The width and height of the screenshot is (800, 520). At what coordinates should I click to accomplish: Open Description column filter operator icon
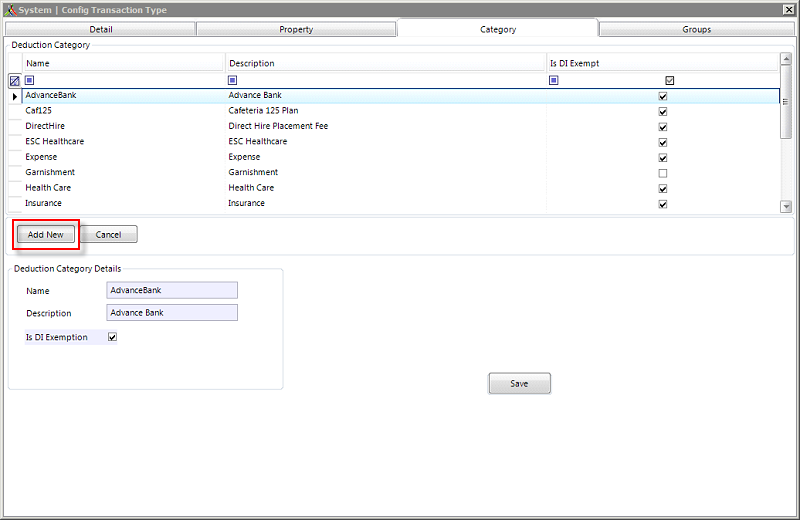pyautogui.click(x=233, y=80)
